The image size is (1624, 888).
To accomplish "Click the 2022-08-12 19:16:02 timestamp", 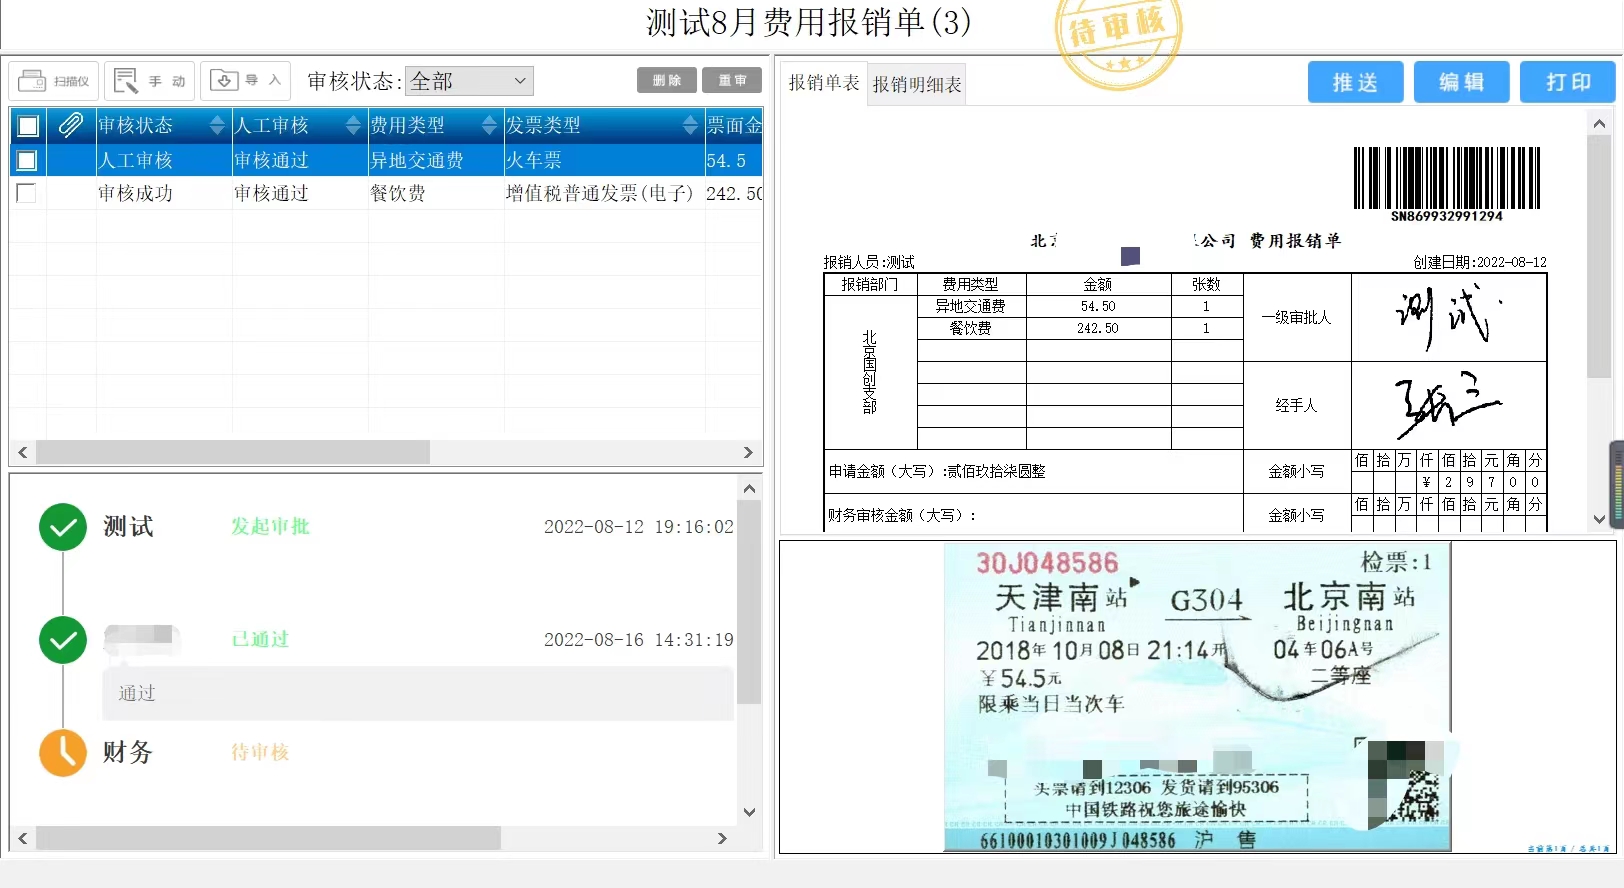I will click(x=638, y=527).
